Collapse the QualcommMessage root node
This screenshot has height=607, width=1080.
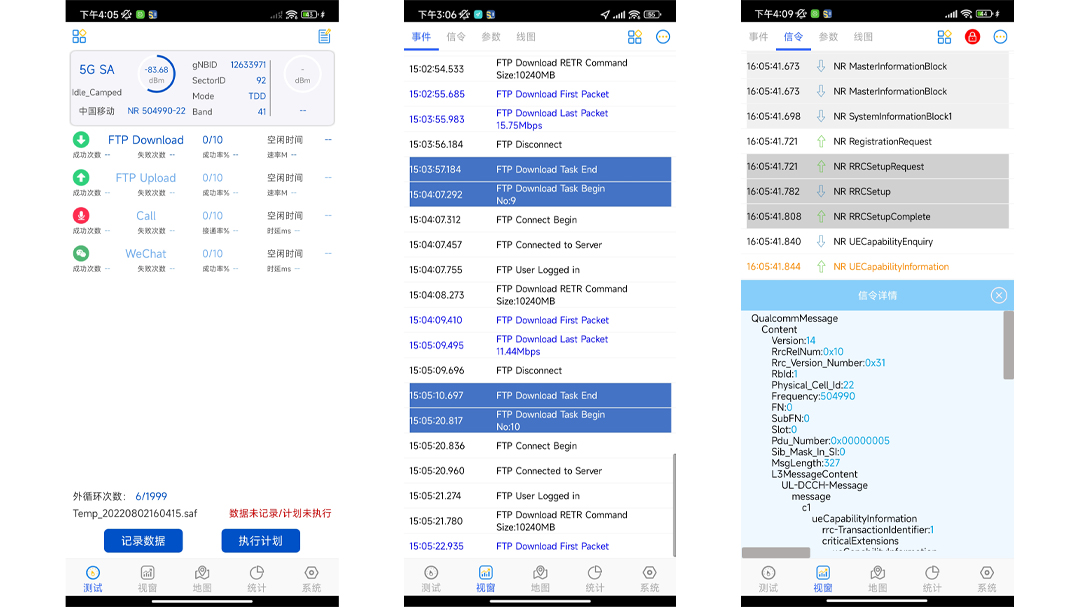[x=794, y=319]
